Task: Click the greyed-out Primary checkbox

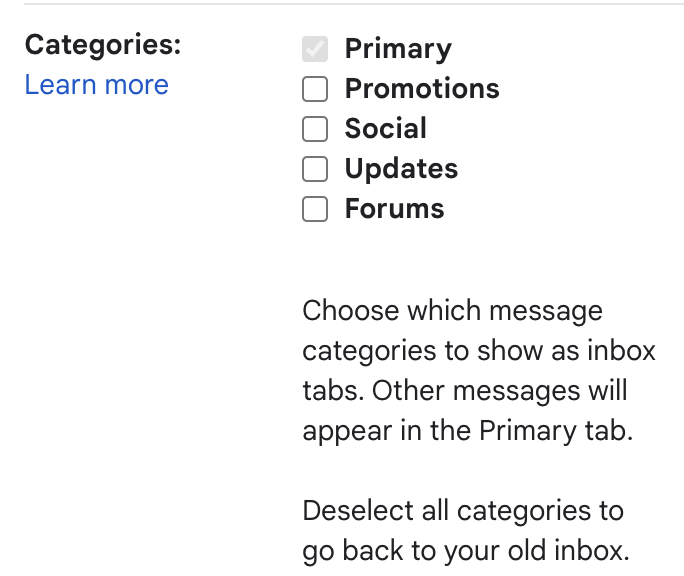Action: pos(315,49)
